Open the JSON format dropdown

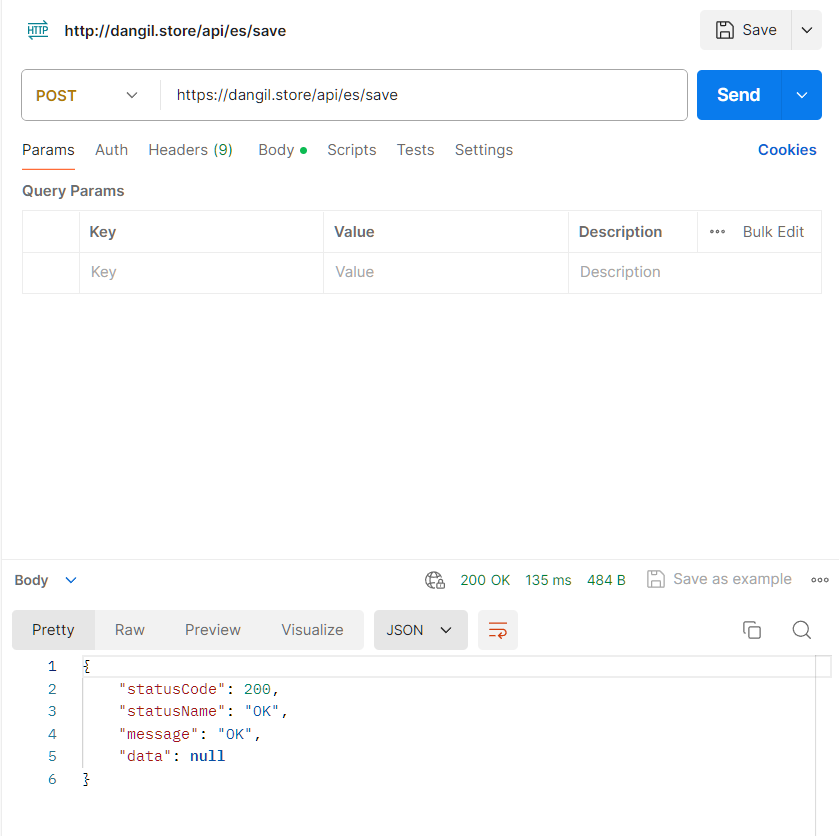pos(421,630)
